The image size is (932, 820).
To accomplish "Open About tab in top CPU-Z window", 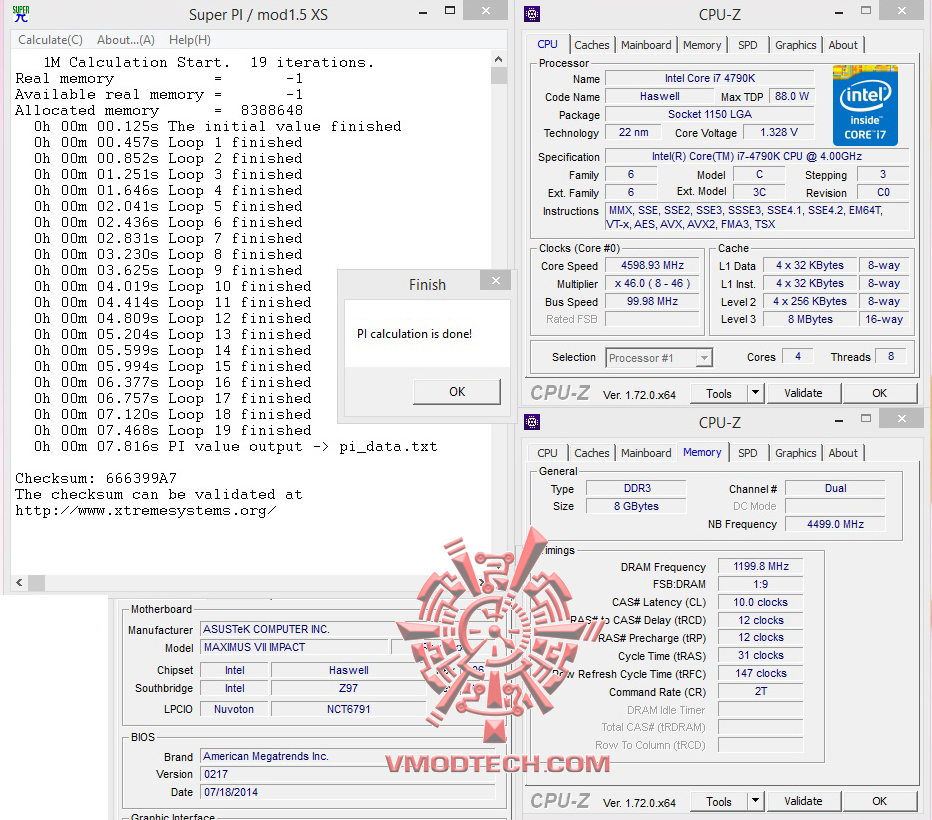I will click(x=843, y=45).
